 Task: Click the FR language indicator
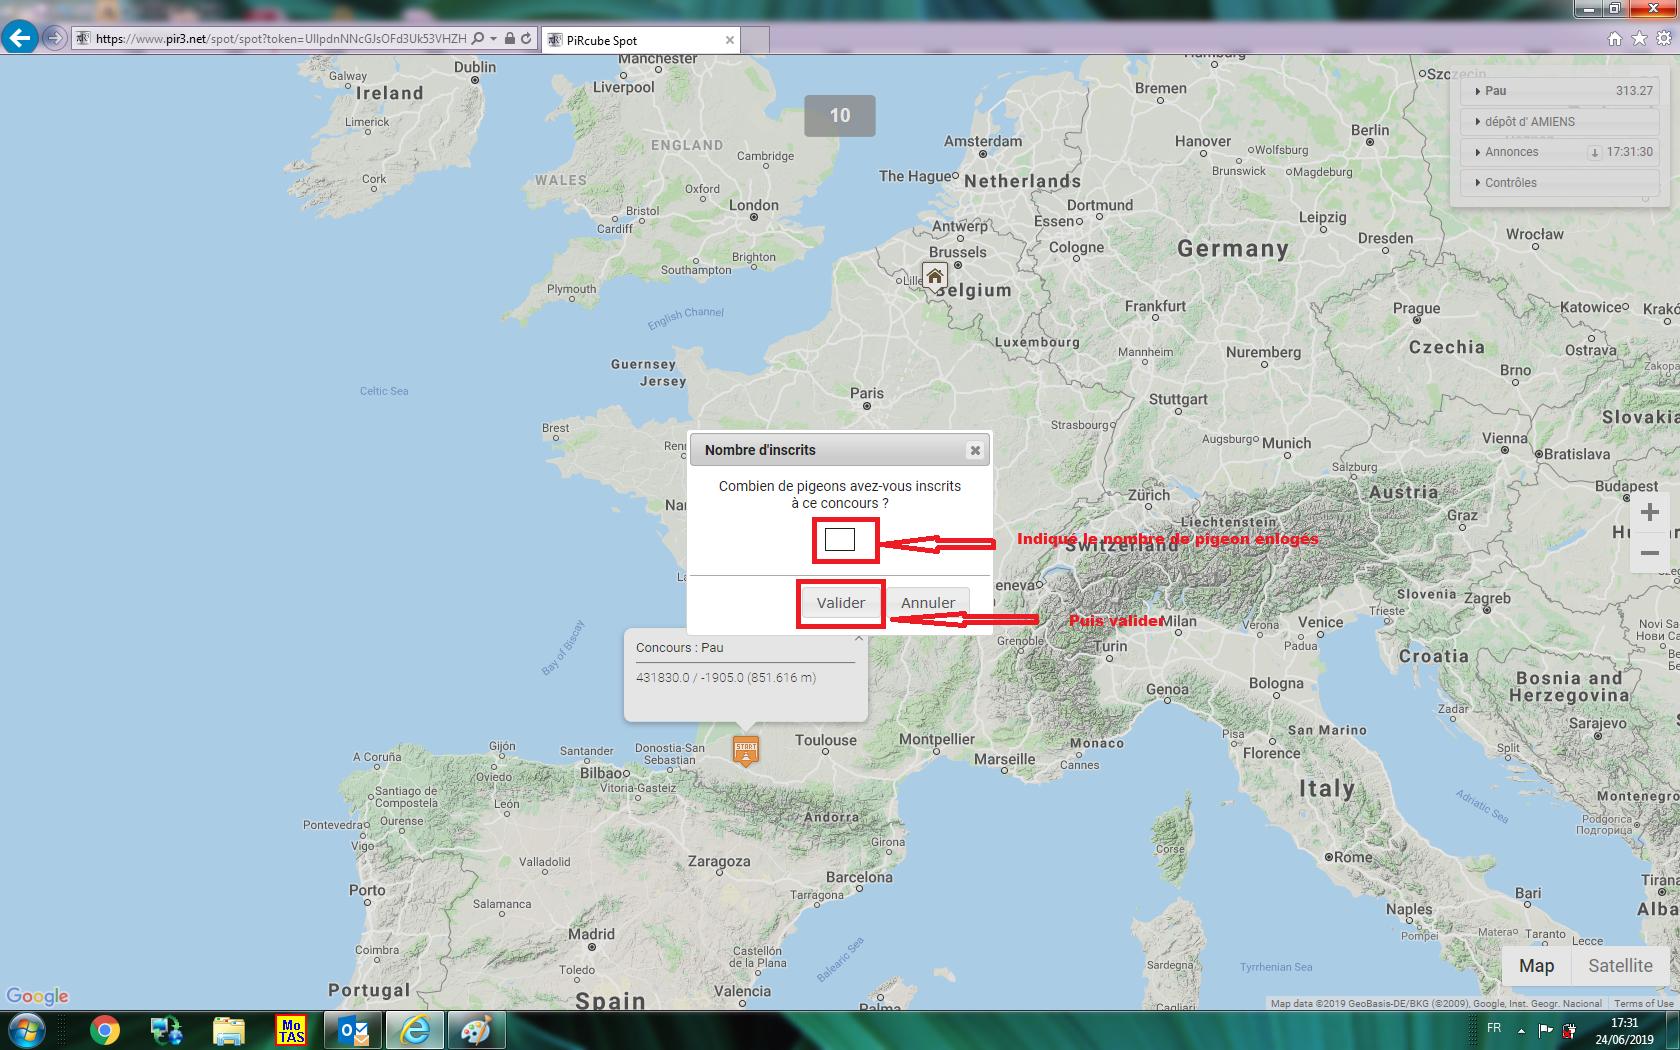pyautogui.click(x=1494, y=1028)
